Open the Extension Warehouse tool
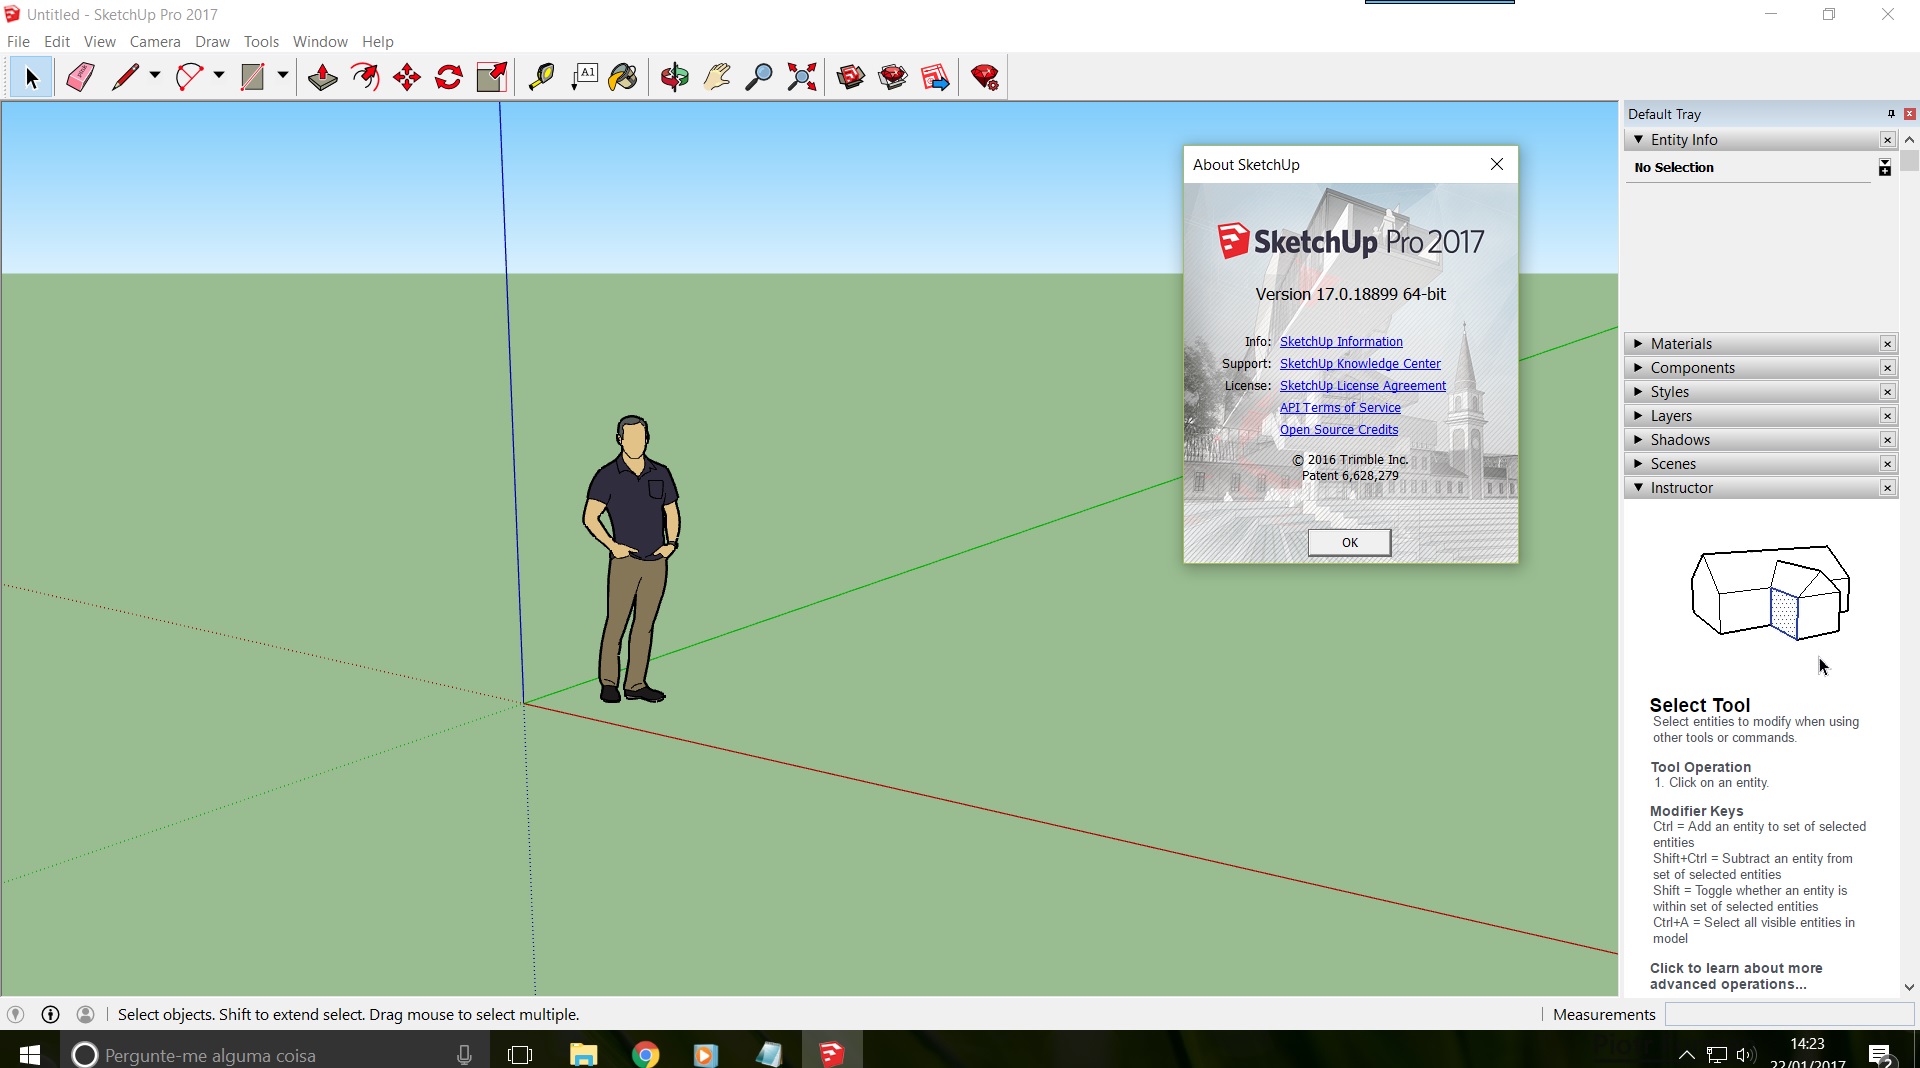The height and width of the screenshot is (1068, 1920). pos(893,77)
